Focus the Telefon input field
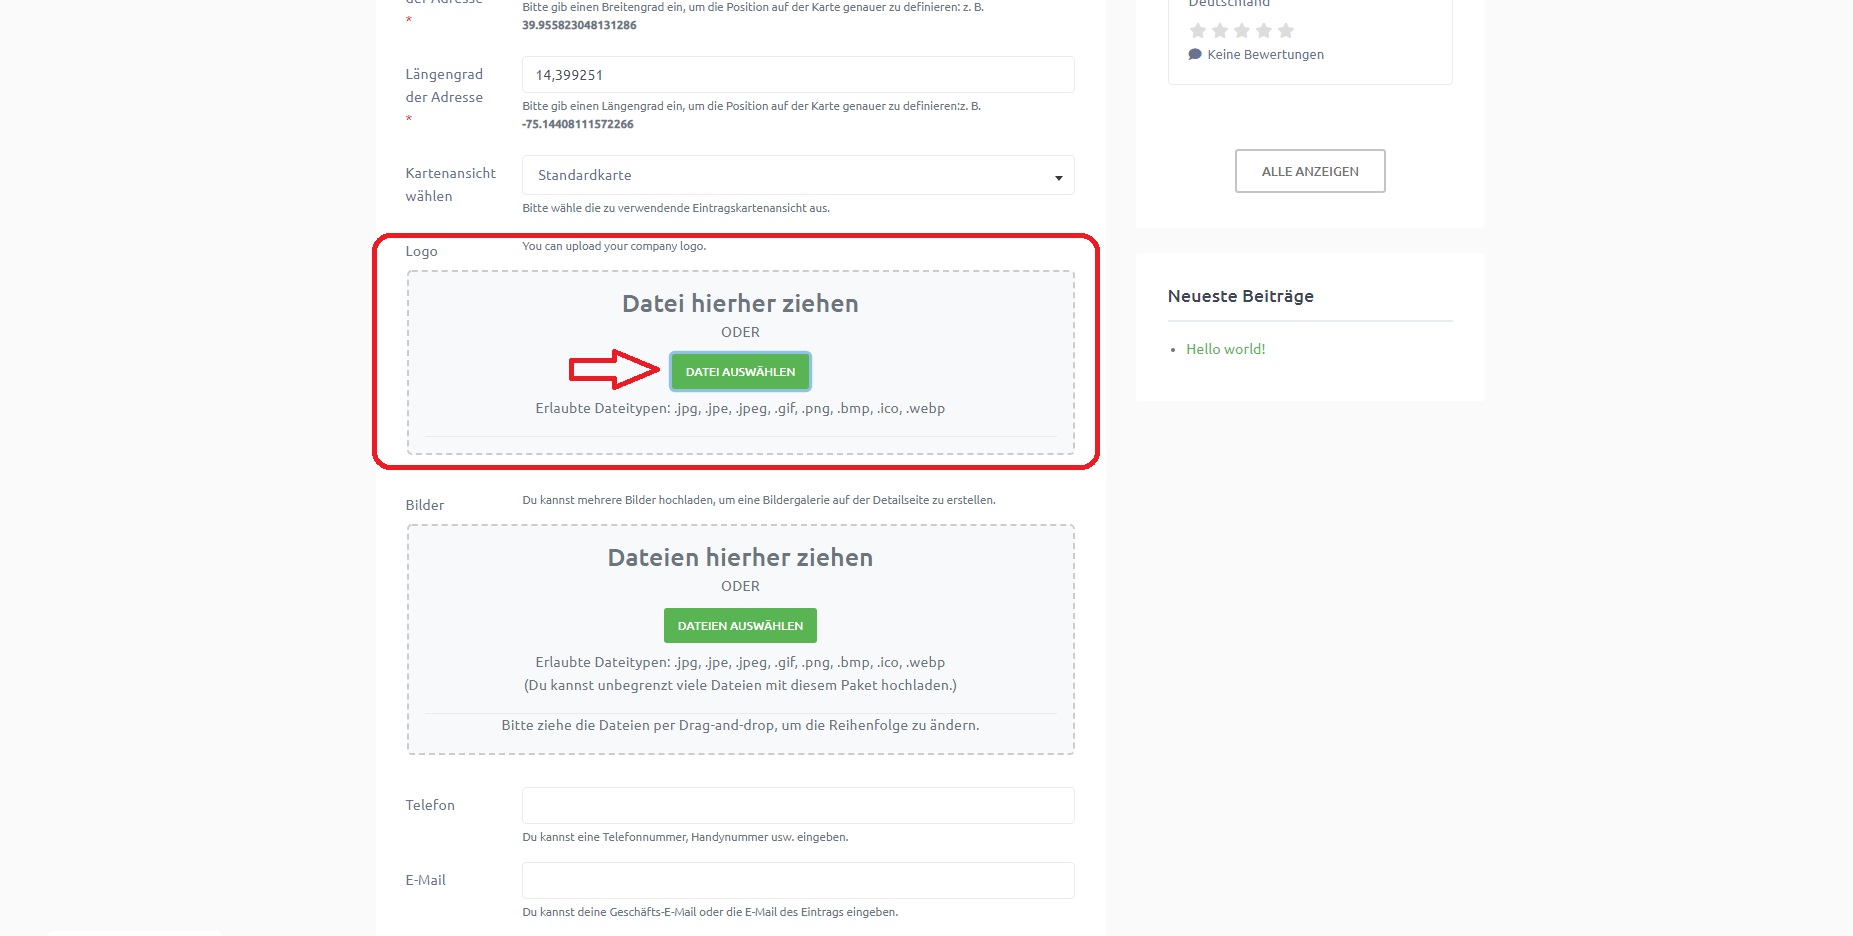 click(798, 805)
